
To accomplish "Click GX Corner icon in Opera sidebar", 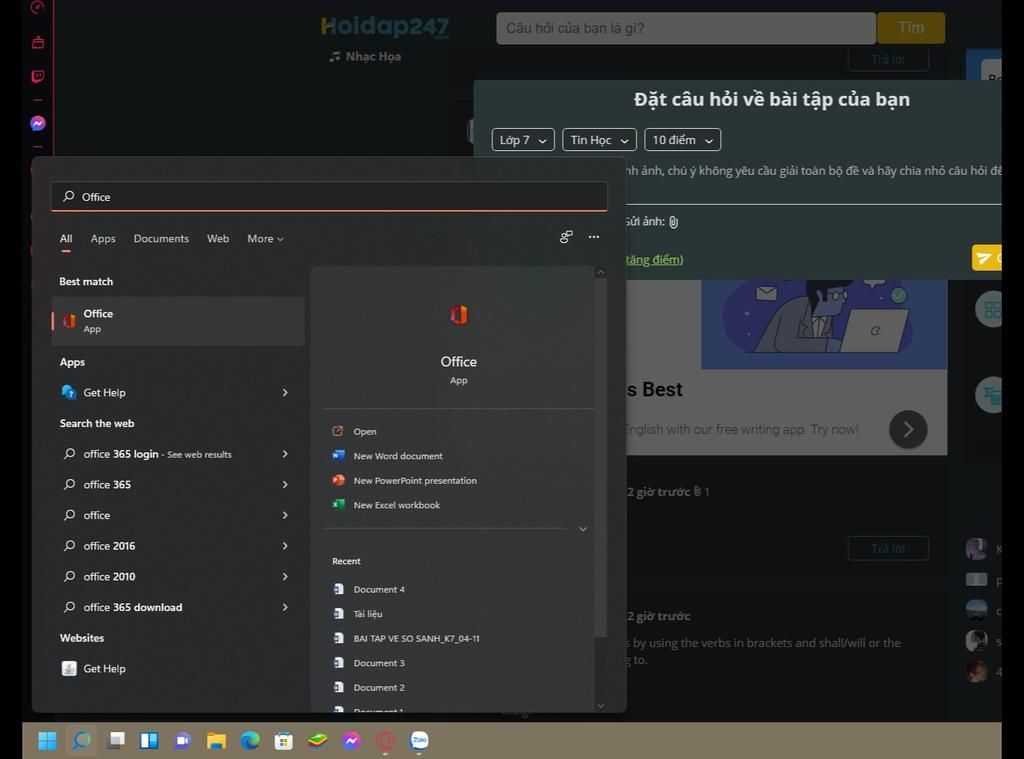I will click(38, 42).
